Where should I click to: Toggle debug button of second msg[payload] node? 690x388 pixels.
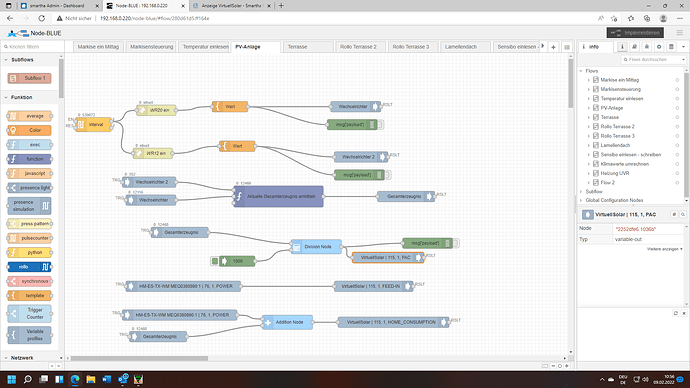(x=388, y=175)
